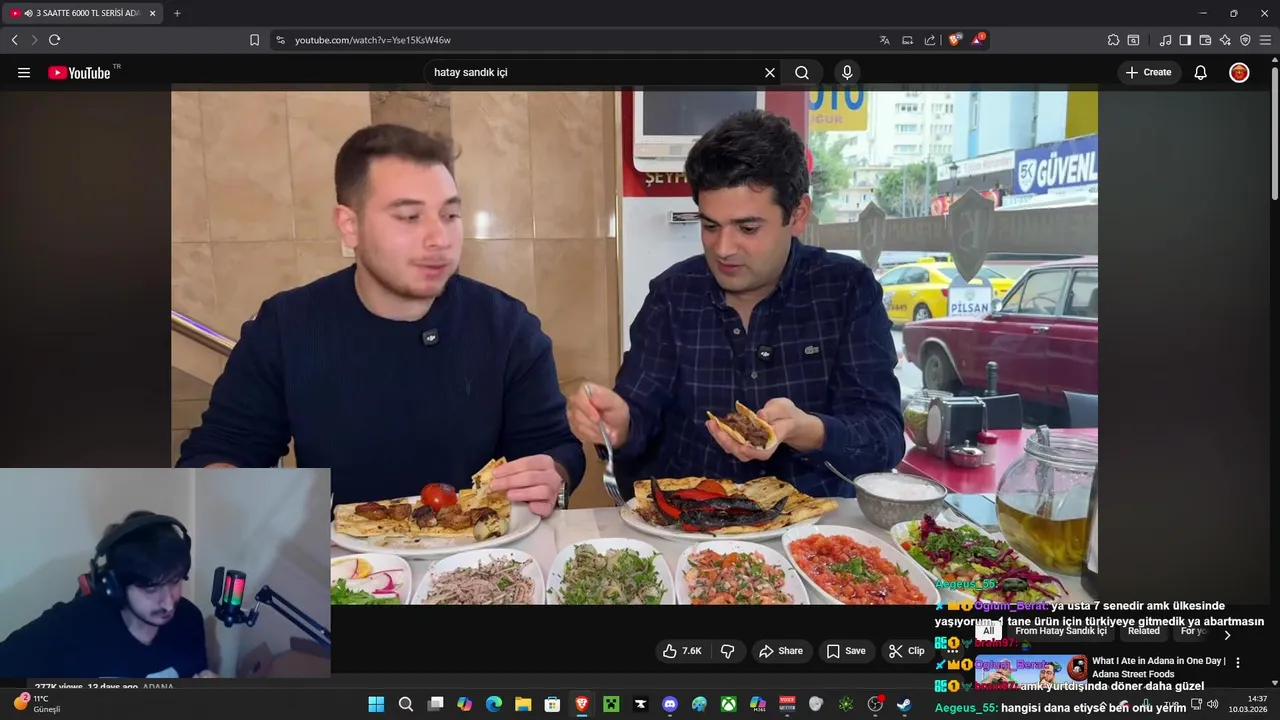Screen dimensions: 1280x720
Task: Clear the search text with the X
Action: [x=770, y=73]
